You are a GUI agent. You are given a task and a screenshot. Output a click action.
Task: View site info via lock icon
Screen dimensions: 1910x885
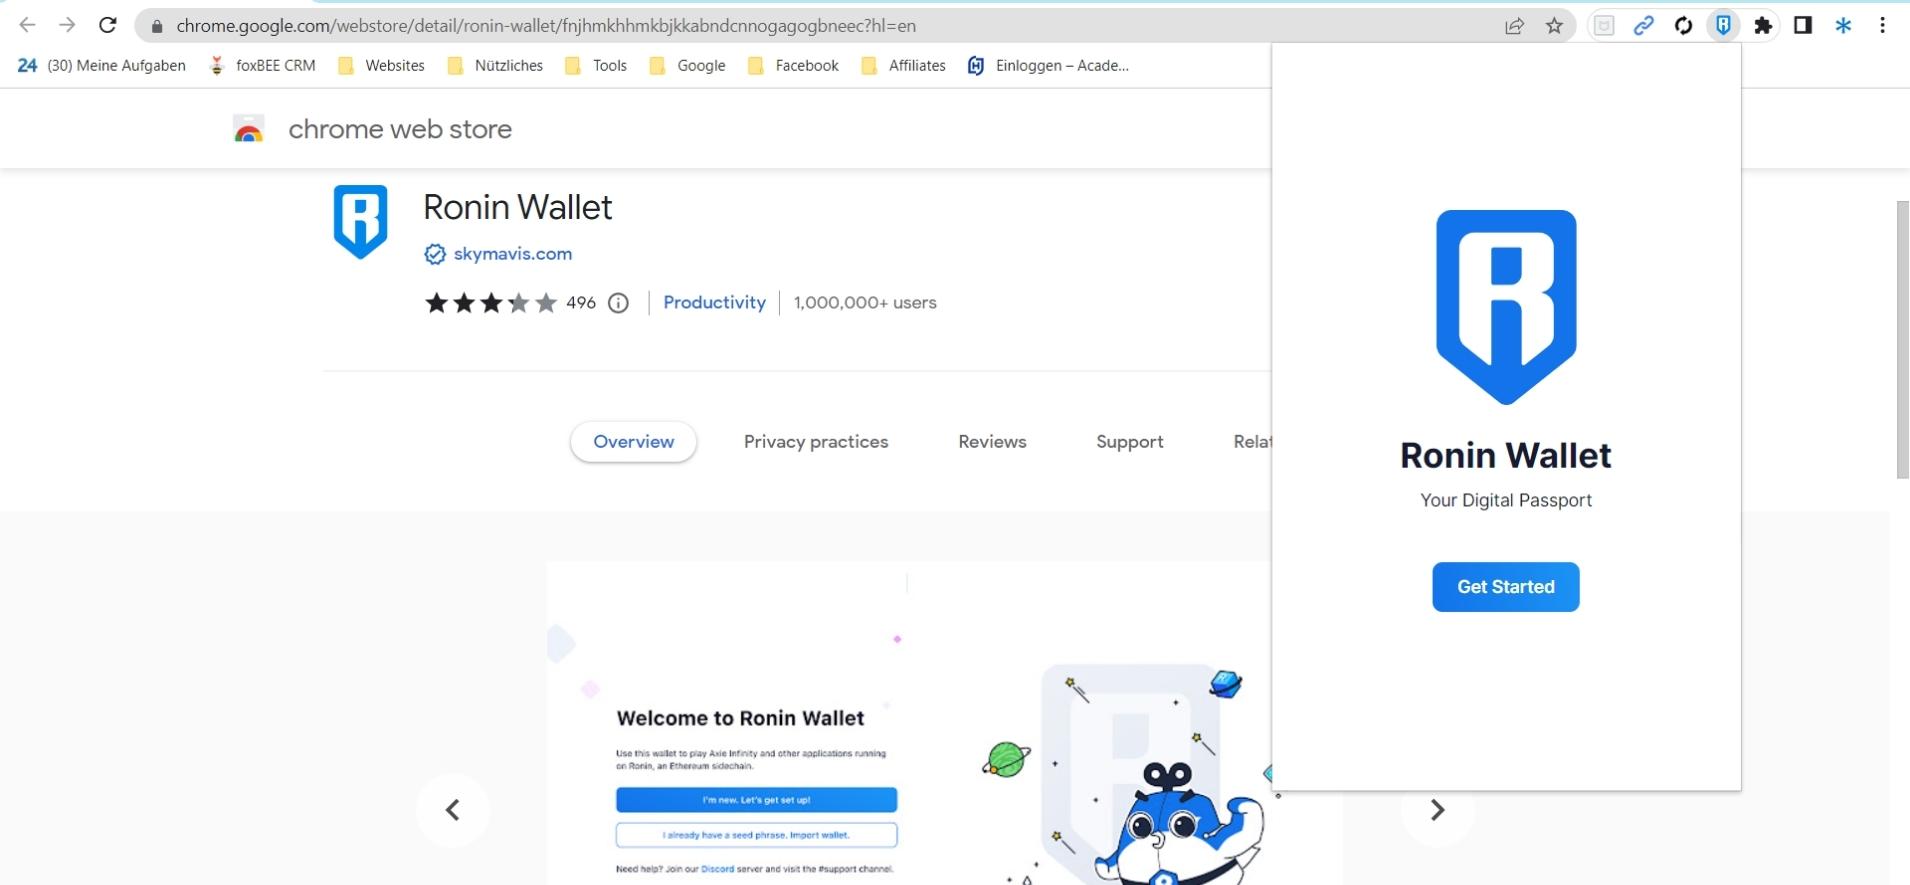pos(156,26)
